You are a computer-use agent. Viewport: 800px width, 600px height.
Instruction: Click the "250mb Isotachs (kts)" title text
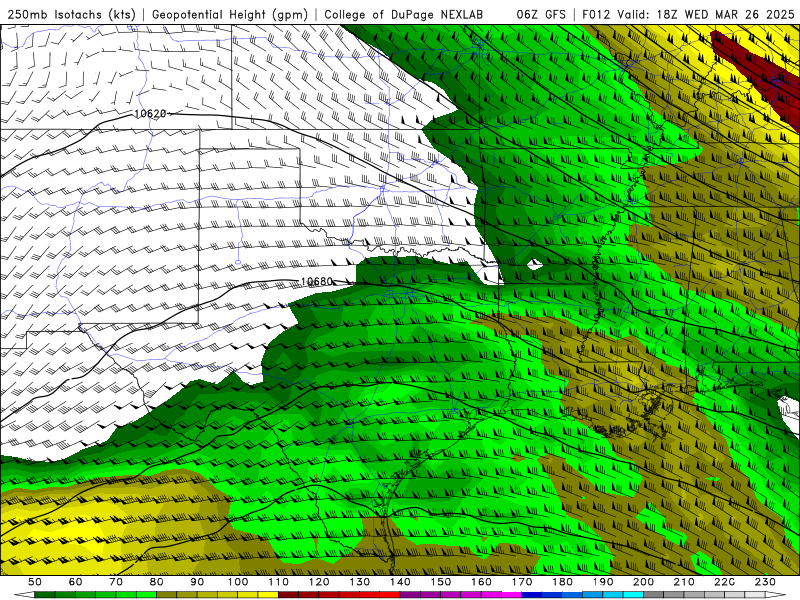pyautogui.click(x=71, y=15)
